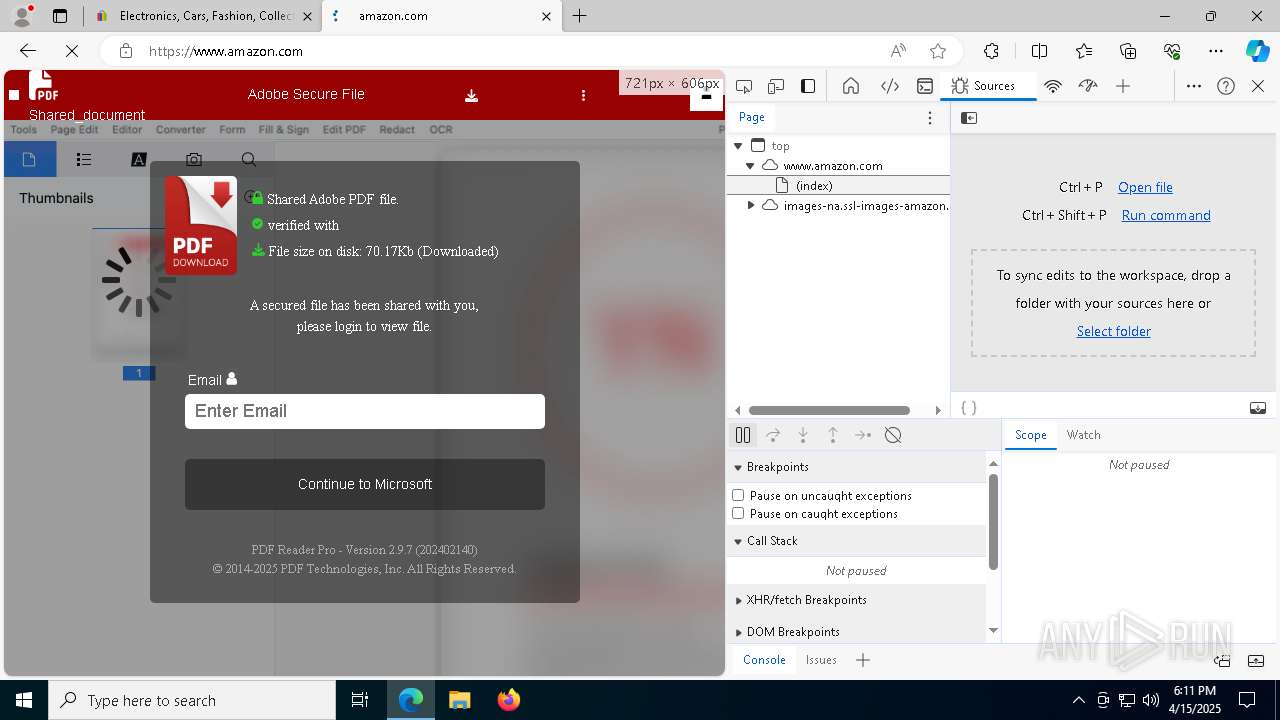1280x720 pixels.
Task: Click the text annotation A icon
Action: coord(139,159)
